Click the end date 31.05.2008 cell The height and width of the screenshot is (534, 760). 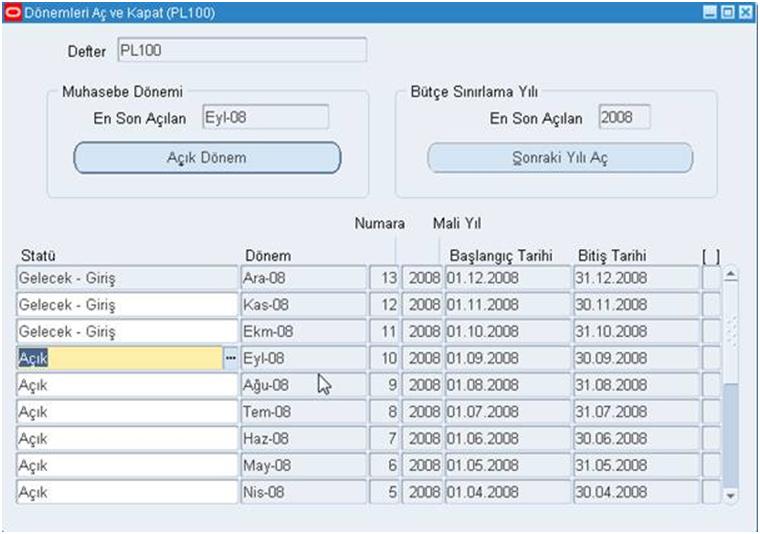pyautogui.click(x=636, y=466)
